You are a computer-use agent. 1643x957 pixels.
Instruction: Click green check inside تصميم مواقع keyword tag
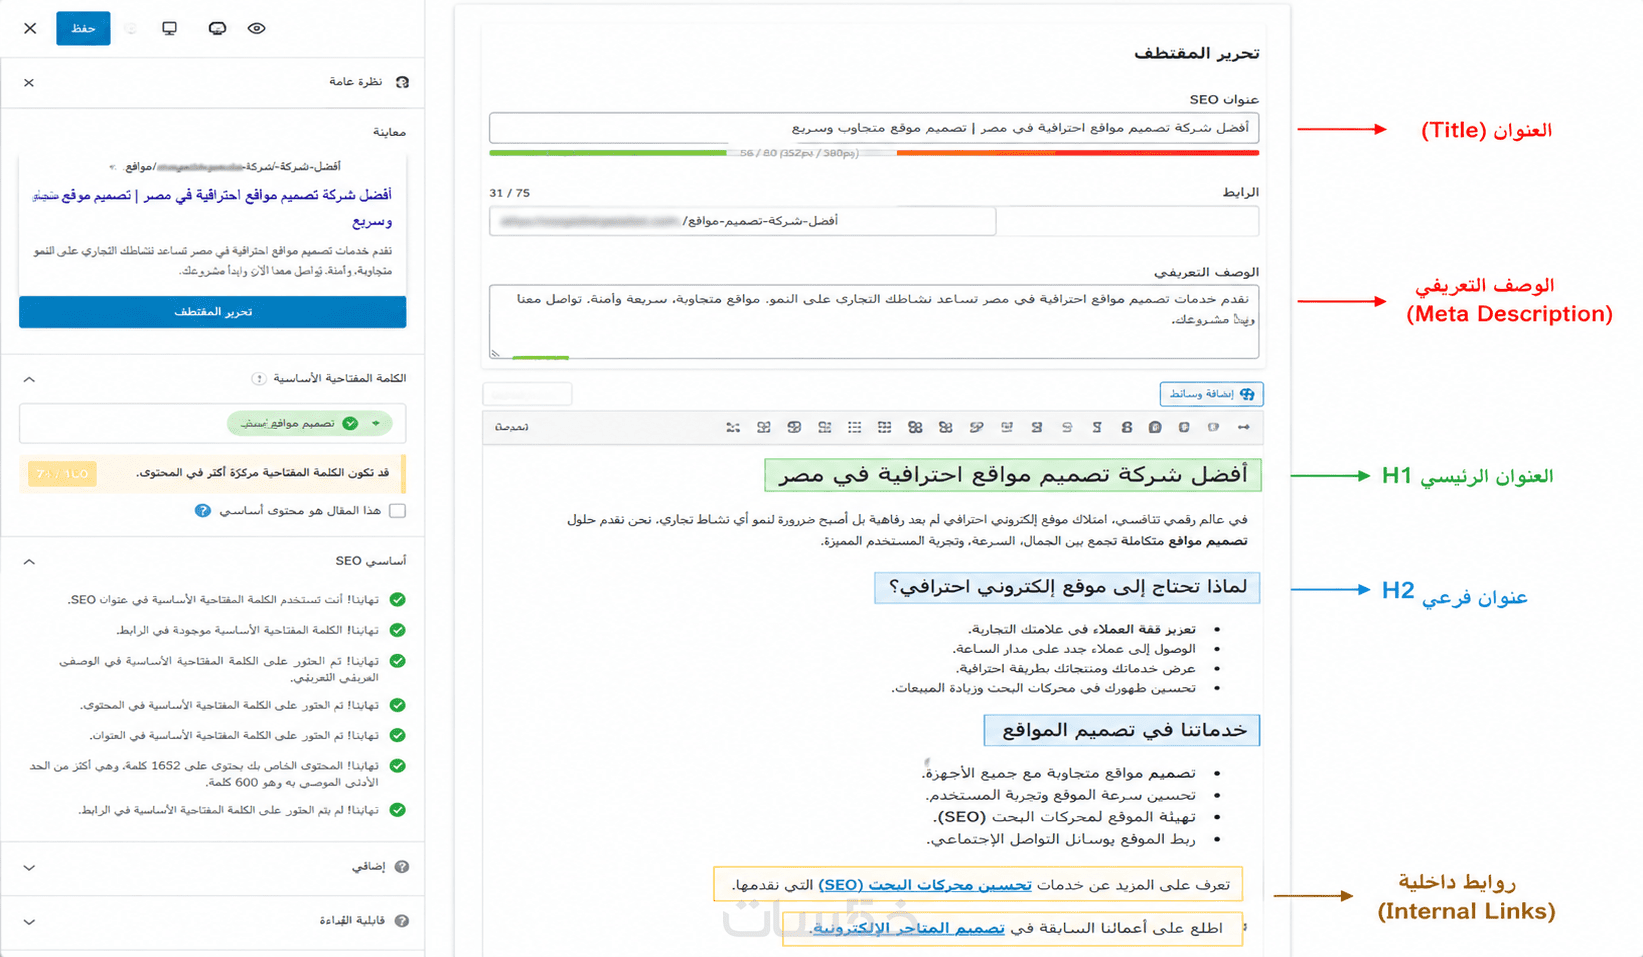pos(350,423)
